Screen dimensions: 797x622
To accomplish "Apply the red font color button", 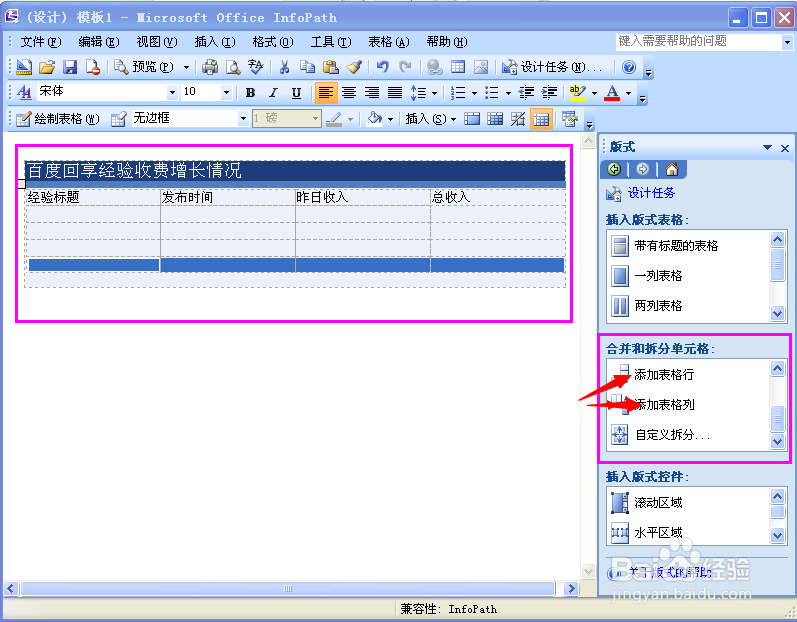I will coord(612,92).
